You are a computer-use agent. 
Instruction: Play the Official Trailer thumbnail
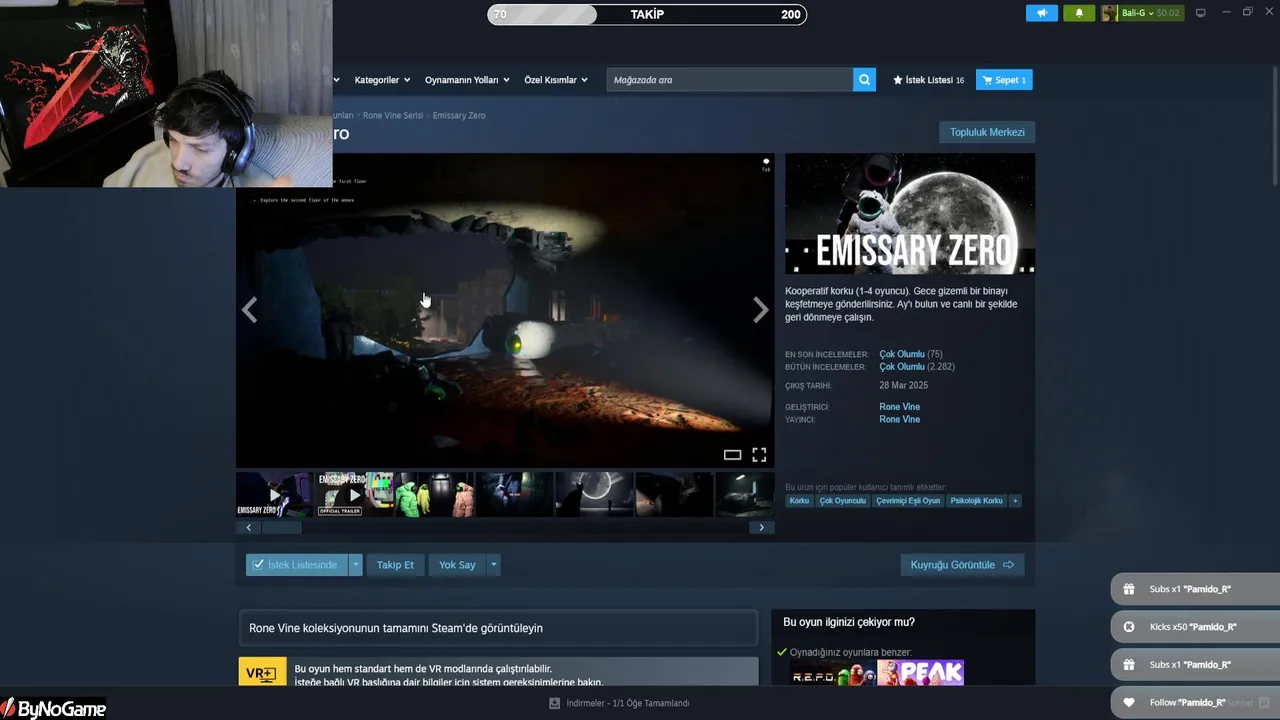(x=354, y=495)
